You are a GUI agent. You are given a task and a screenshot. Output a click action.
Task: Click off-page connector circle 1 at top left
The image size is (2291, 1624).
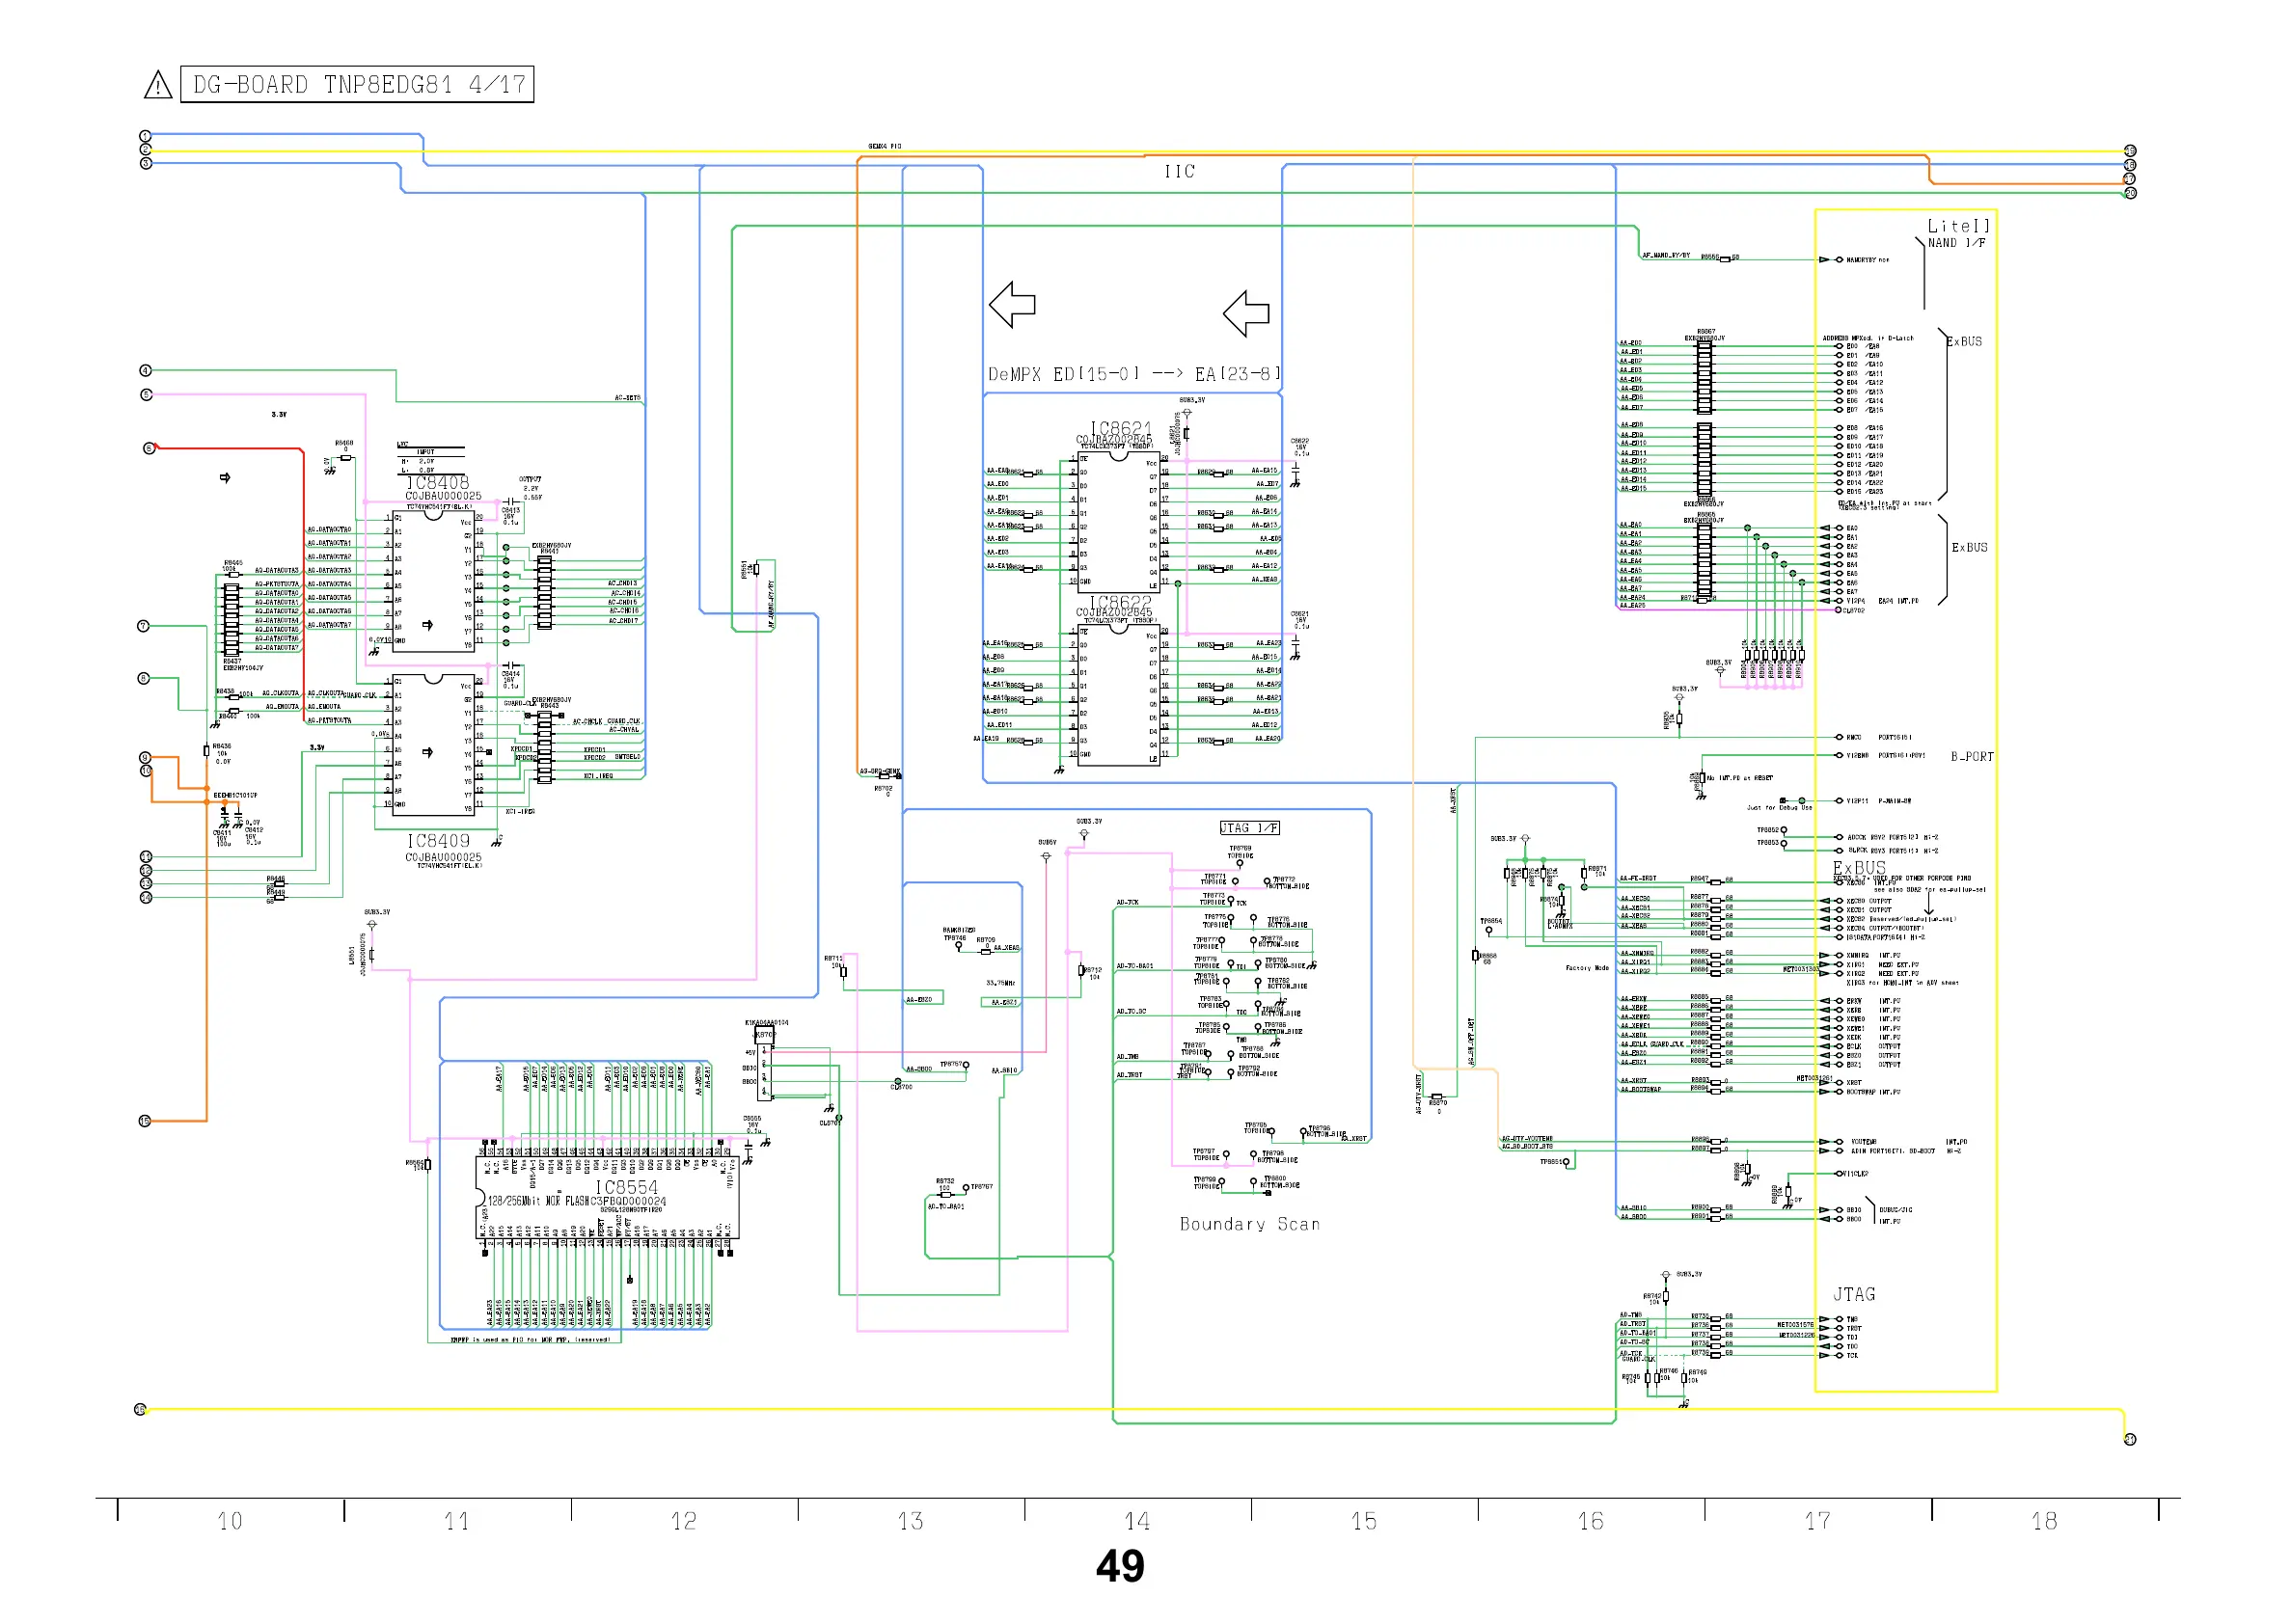point(145,136)
